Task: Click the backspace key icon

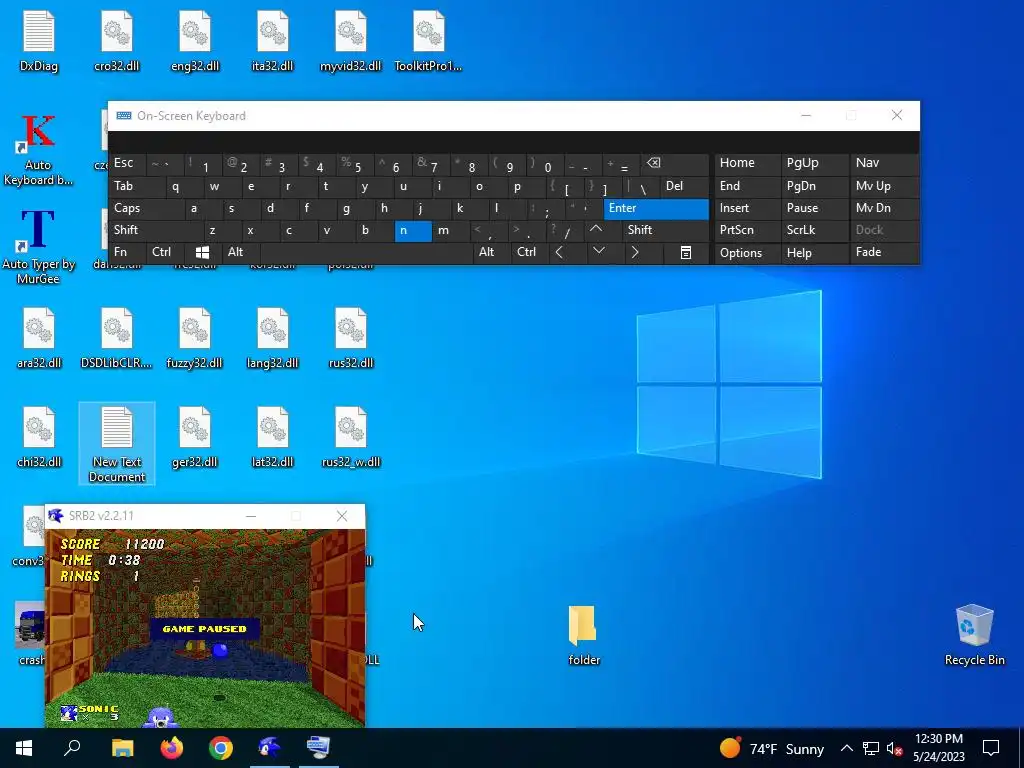Action: pos(675,163)
